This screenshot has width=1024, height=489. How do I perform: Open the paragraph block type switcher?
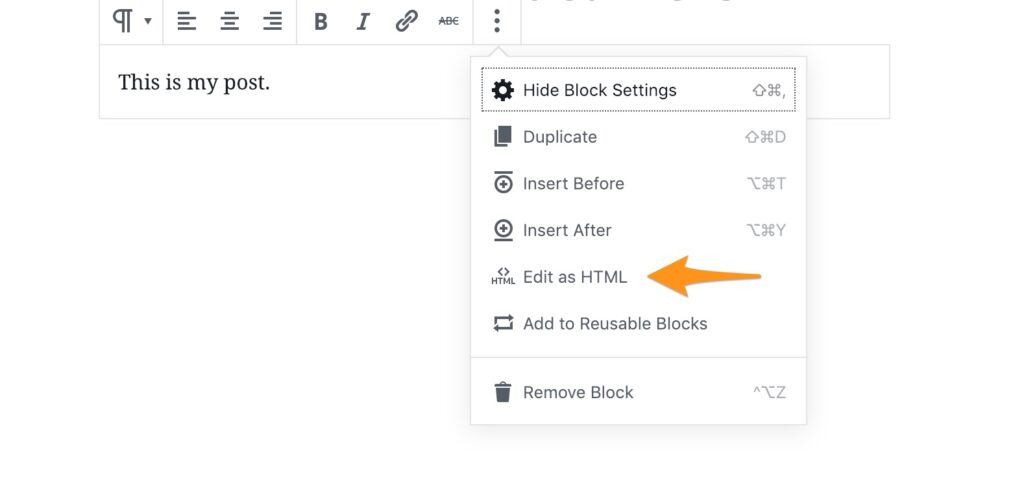131,21
